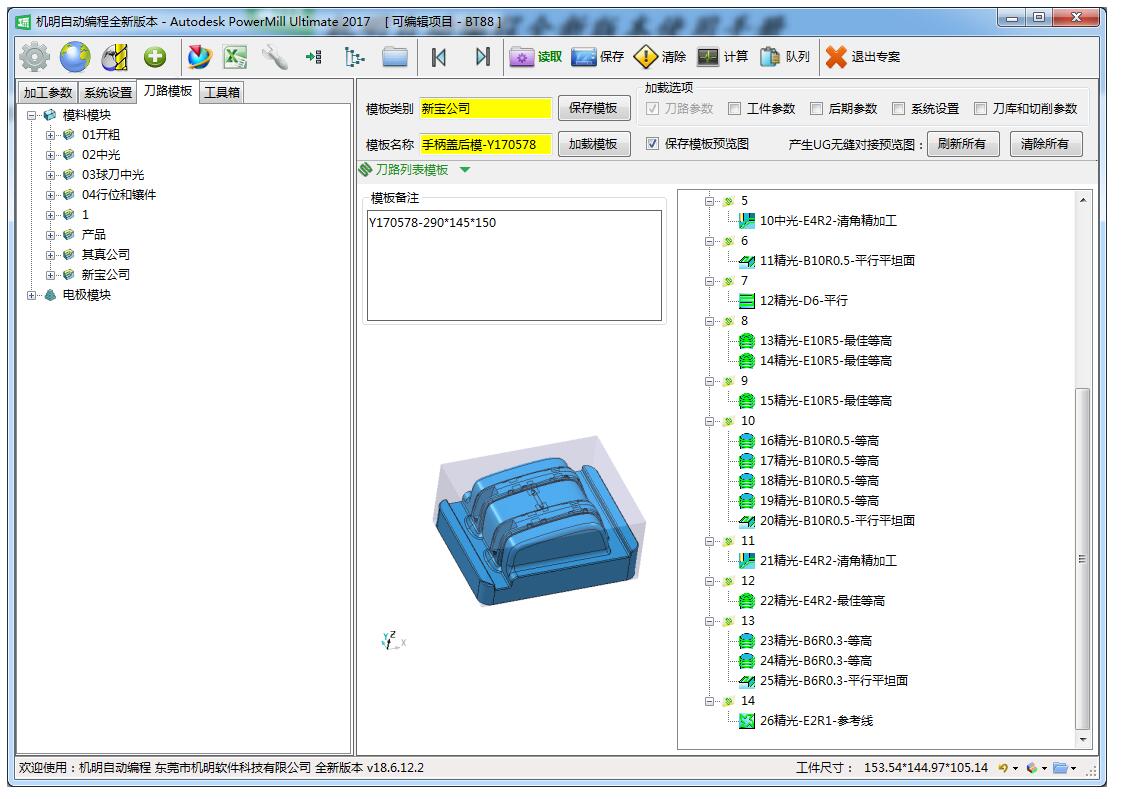Click the wrench tool icon
This screenshot has height=799, width=1131.
[x=274, y=56]
